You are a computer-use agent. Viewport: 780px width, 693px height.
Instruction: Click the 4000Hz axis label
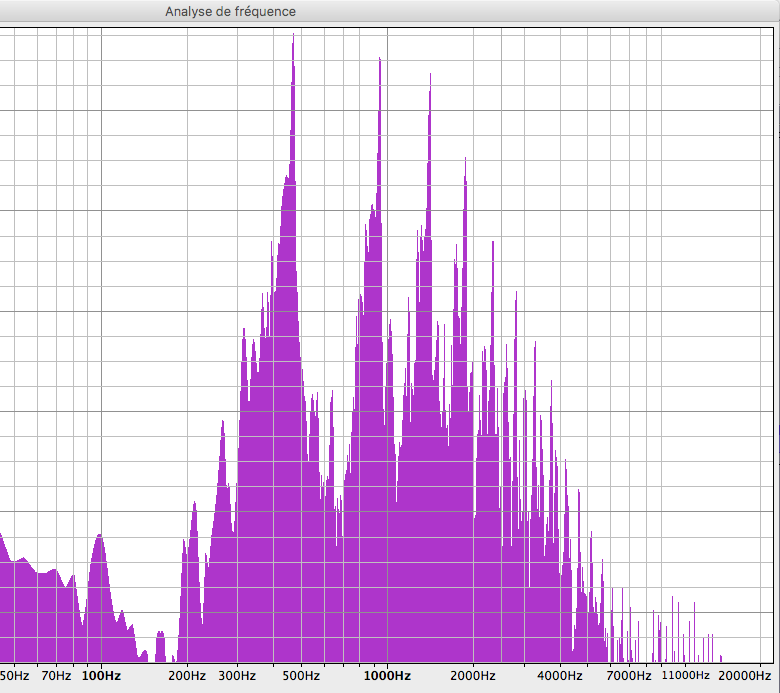click(x=560, y=676)
